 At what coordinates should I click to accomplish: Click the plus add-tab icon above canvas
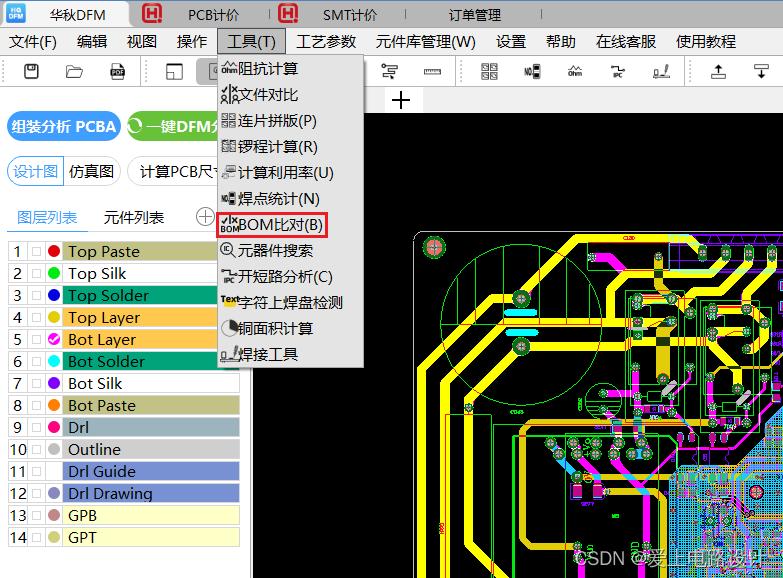click(401, 100)
